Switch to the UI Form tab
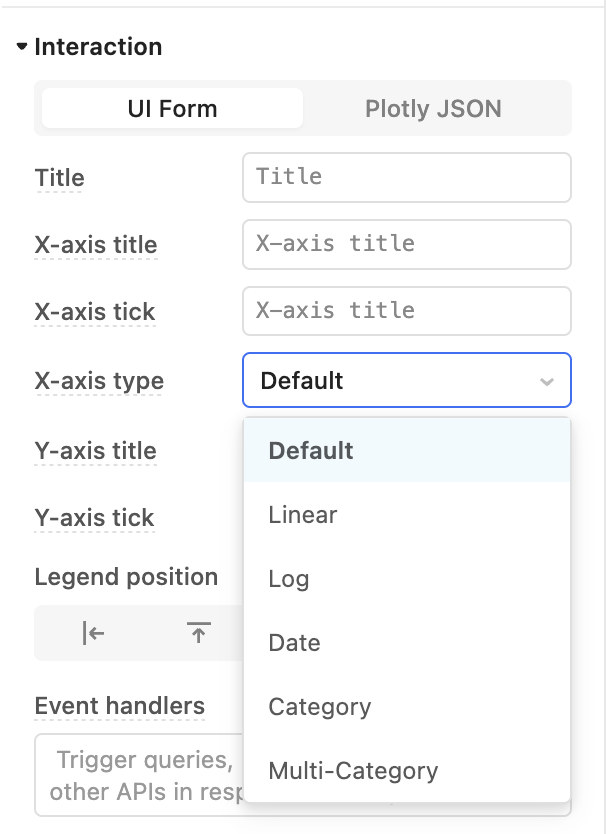This screenshot has width=606, height=834. pos(172,109)
